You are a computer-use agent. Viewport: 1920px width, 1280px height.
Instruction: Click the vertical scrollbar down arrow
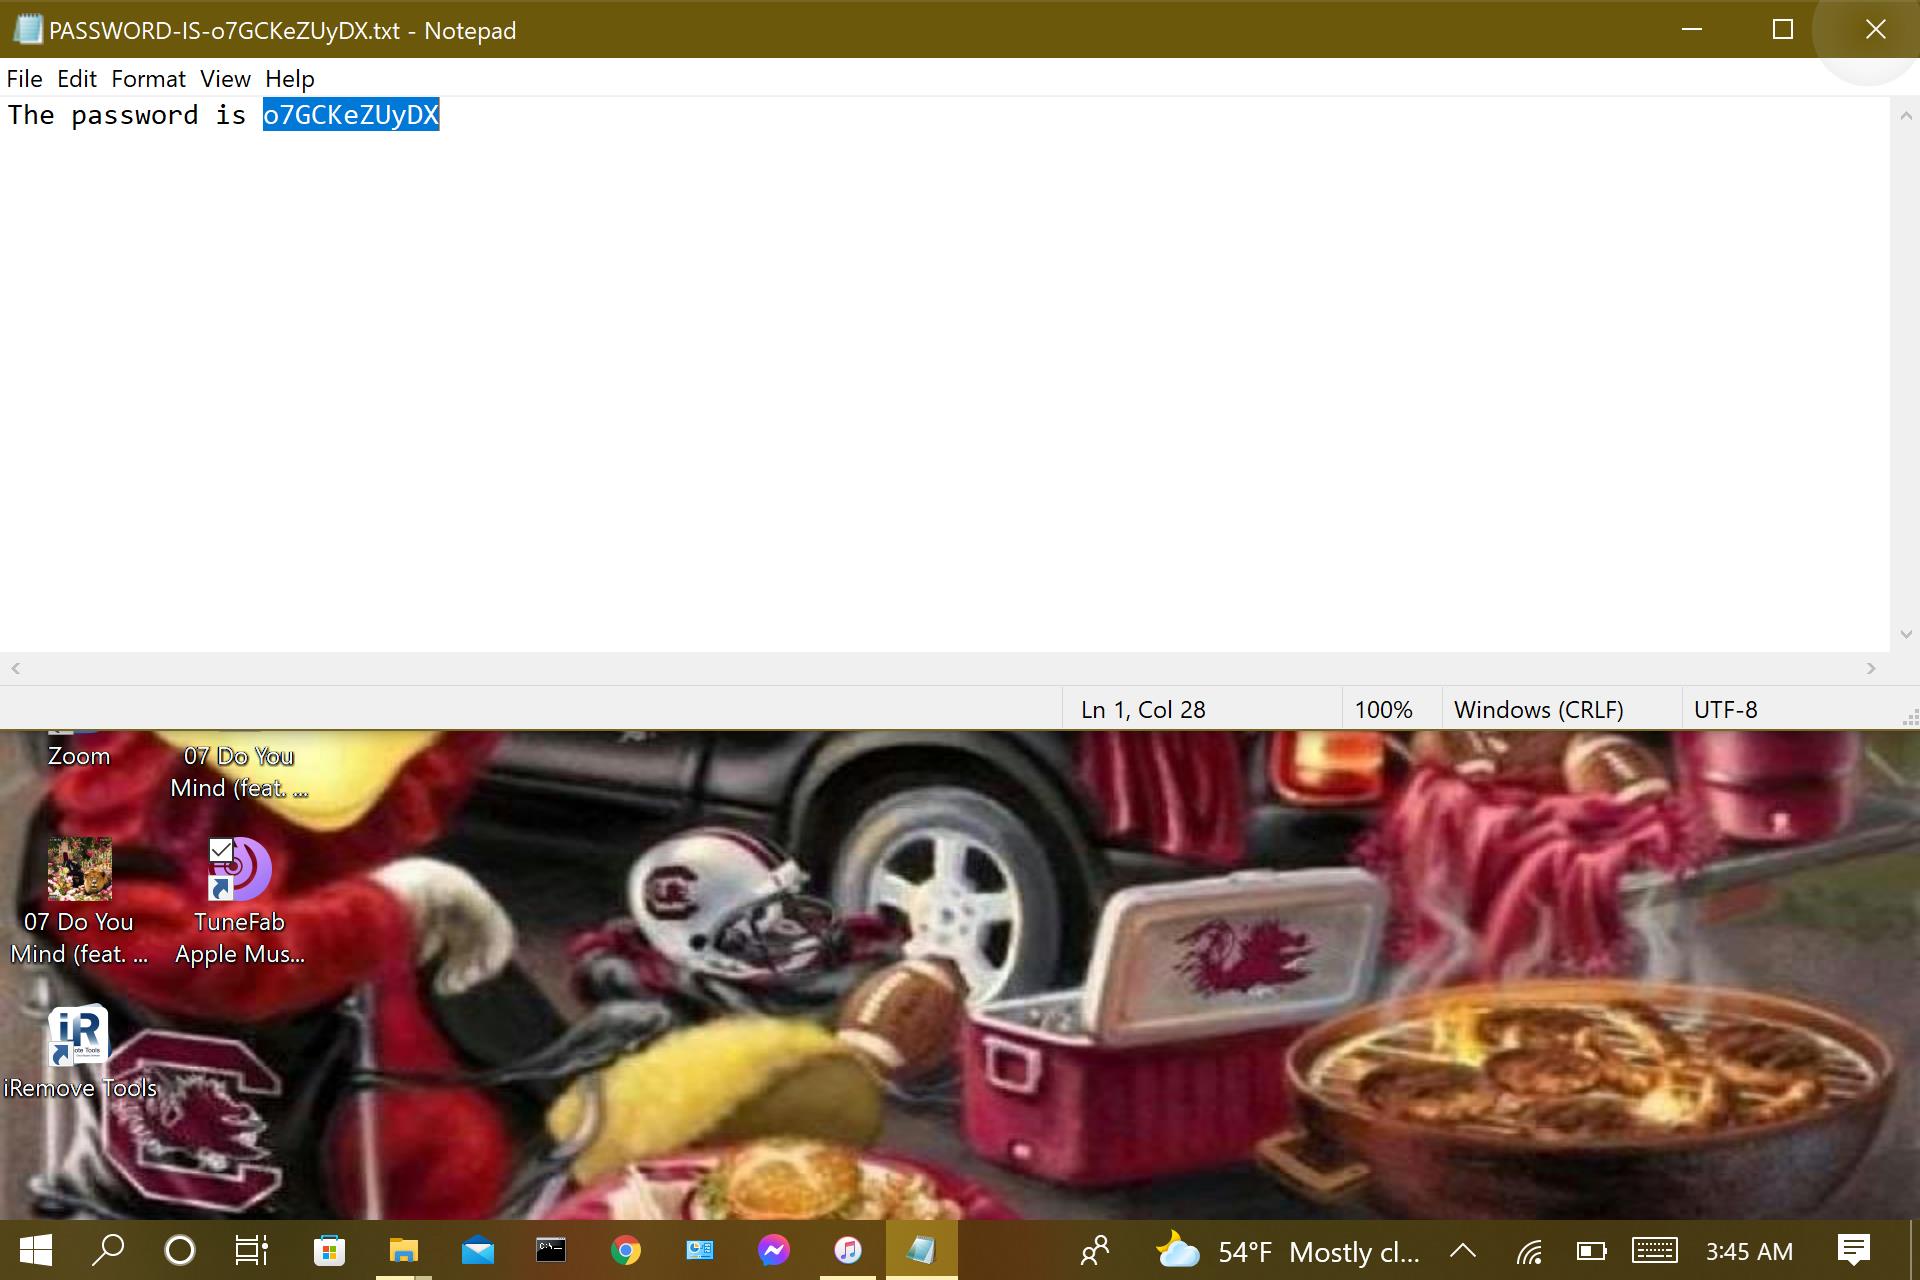pyautogui.click(x=1905, y=634)
